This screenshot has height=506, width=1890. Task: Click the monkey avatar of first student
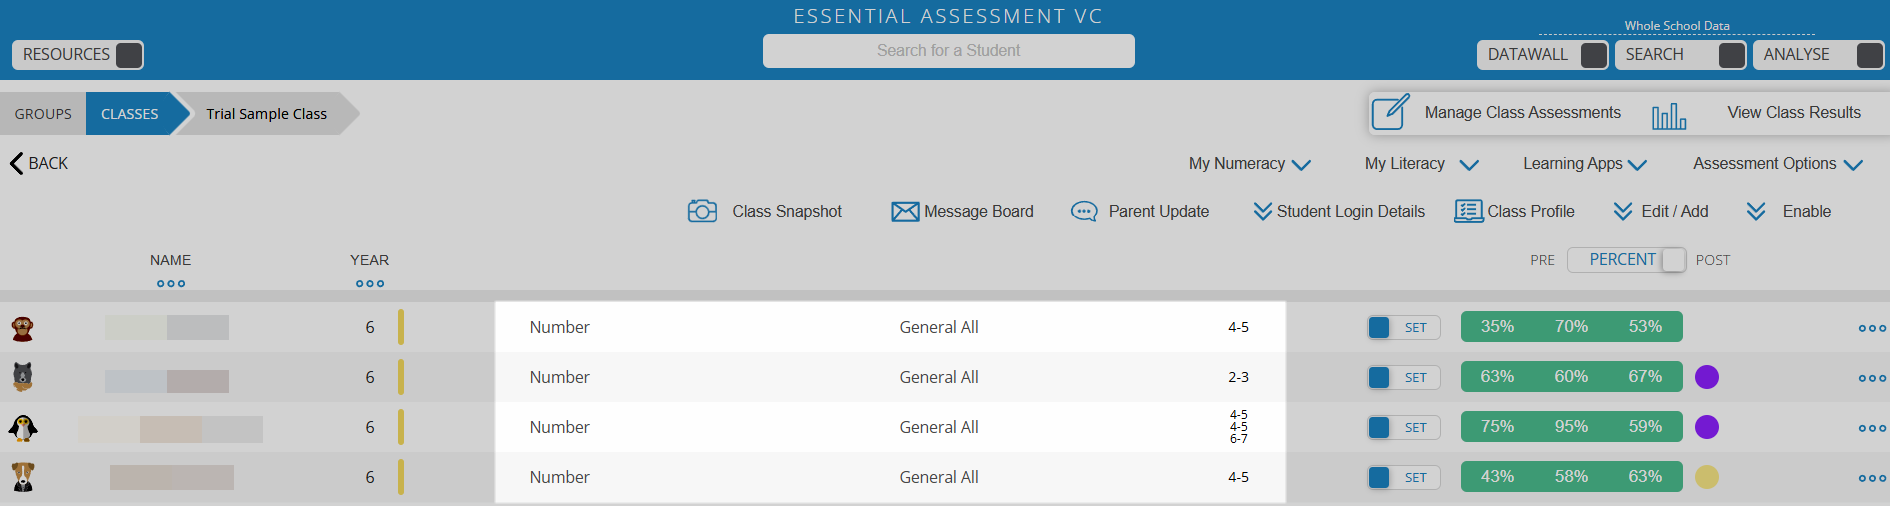click(x=22, y=328)
